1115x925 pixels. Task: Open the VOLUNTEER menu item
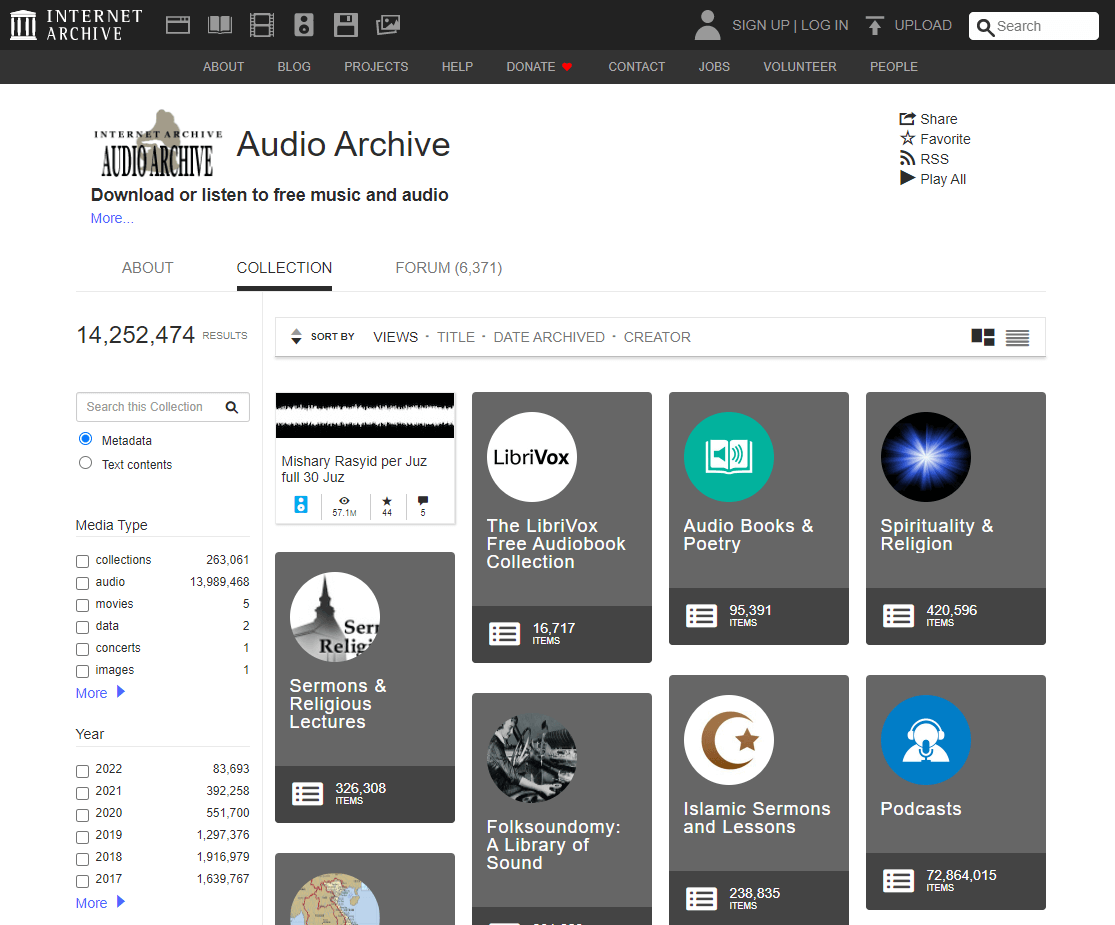[800, 67]
